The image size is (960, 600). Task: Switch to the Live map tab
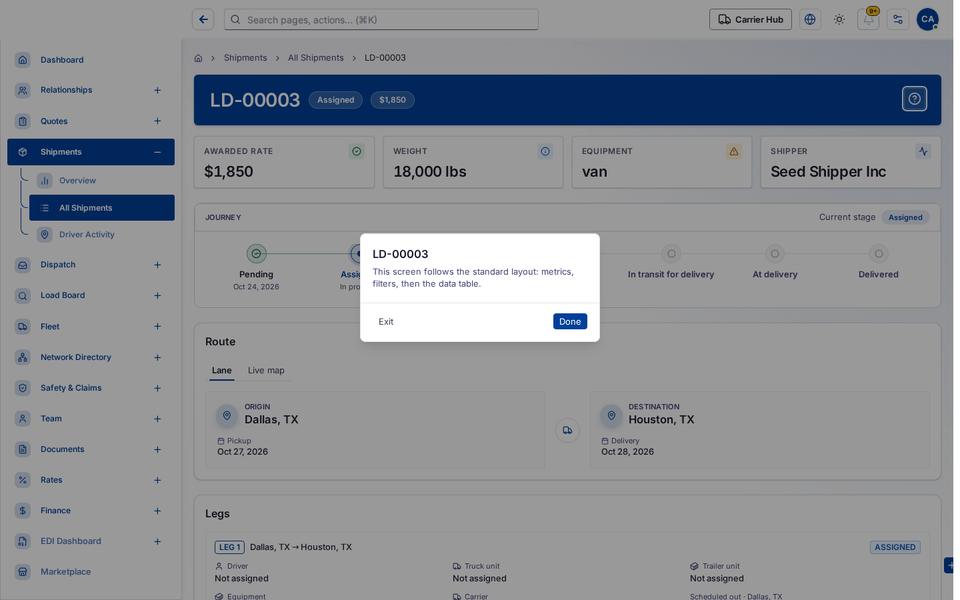coord(266,370)
